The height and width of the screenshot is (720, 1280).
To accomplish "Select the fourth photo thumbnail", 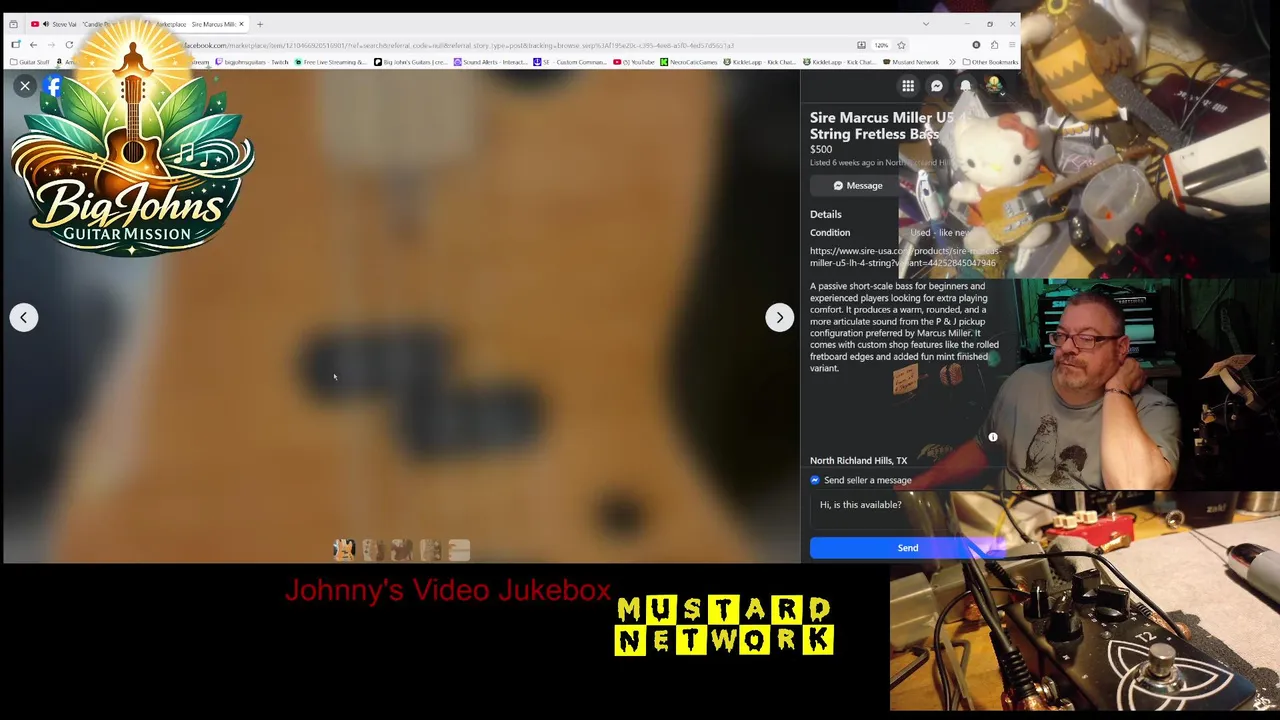I will coord(431,549).
